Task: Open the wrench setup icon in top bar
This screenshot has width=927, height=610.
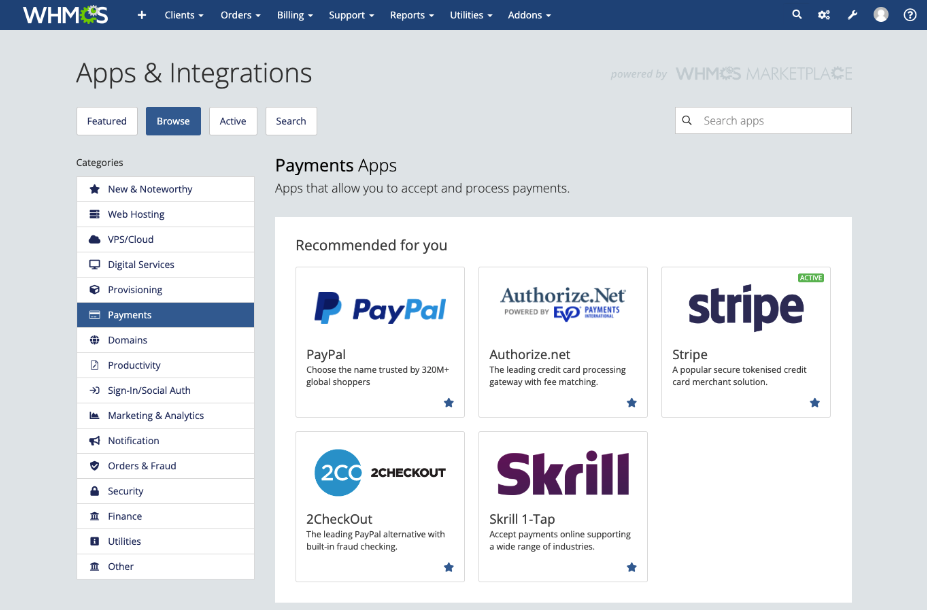Action: [852, 15]
